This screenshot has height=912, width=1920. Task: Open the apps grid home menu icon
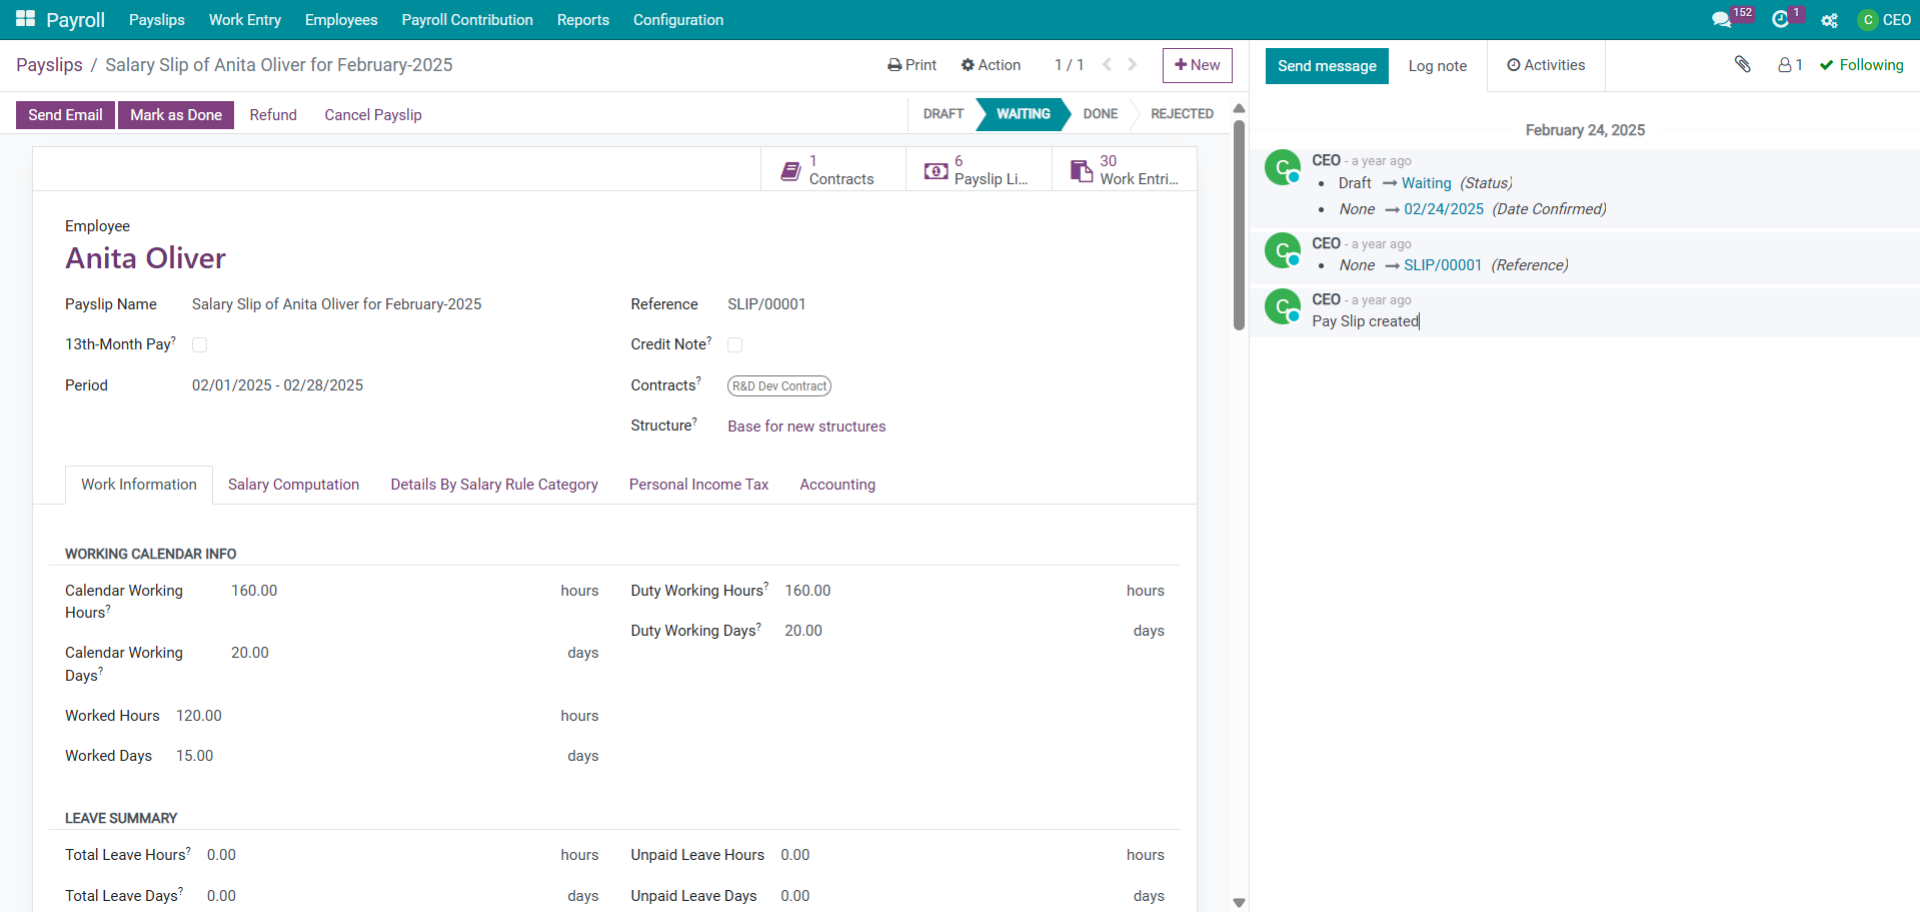[25, 19]
